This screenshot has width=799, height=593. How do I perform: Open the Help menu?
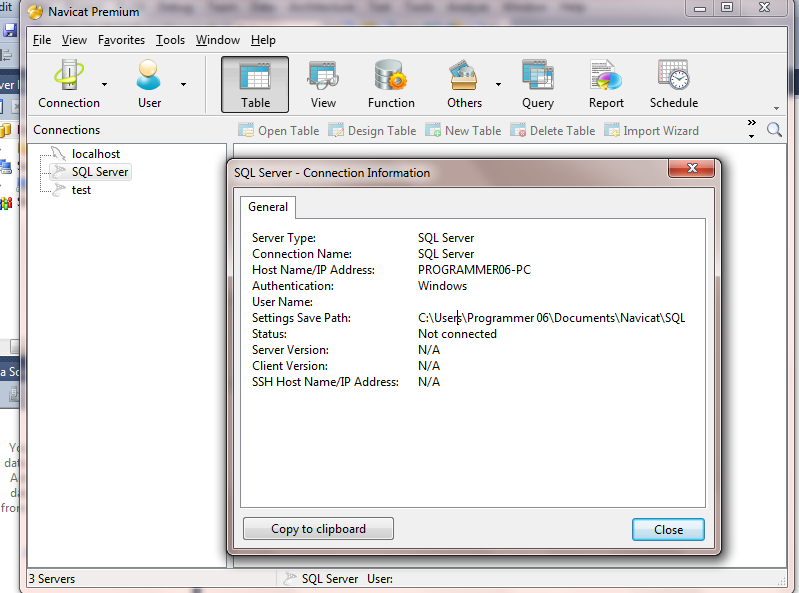click(x=263, y=40)
